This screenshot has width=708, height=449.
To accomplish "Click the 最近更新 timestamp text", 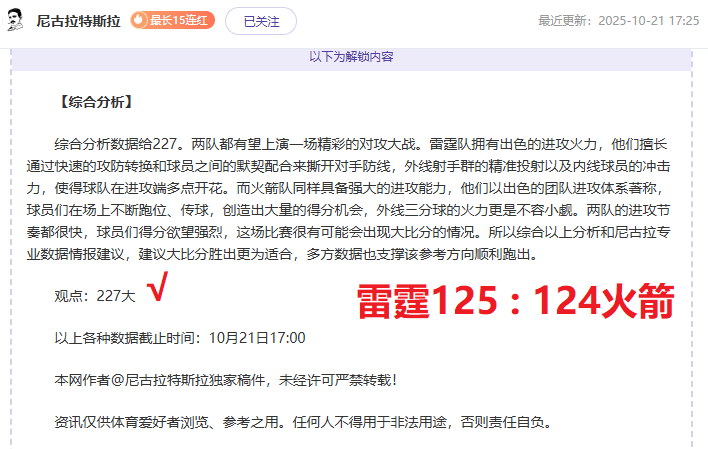I will tap(618, 21).
